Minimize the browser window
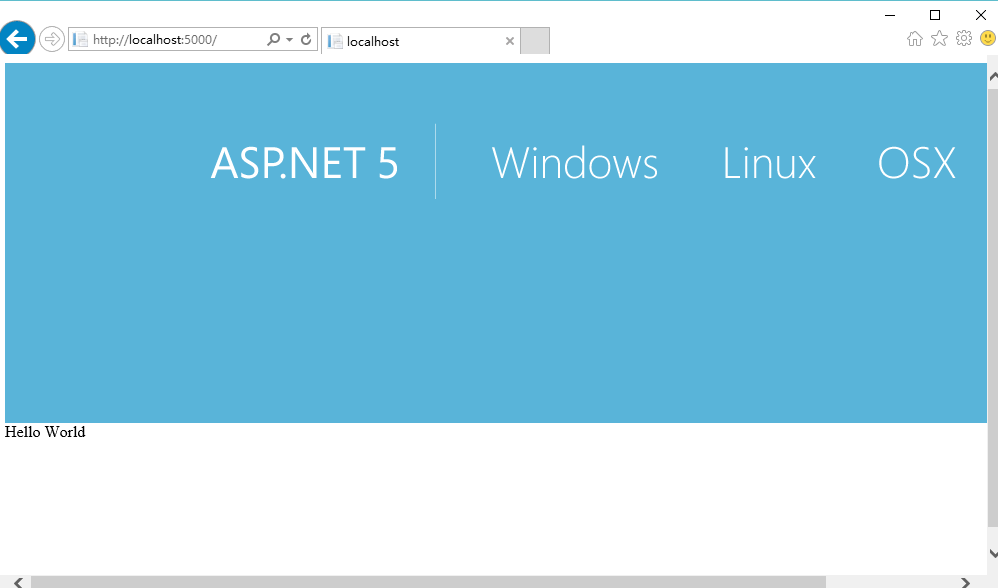 coord(890,15)
